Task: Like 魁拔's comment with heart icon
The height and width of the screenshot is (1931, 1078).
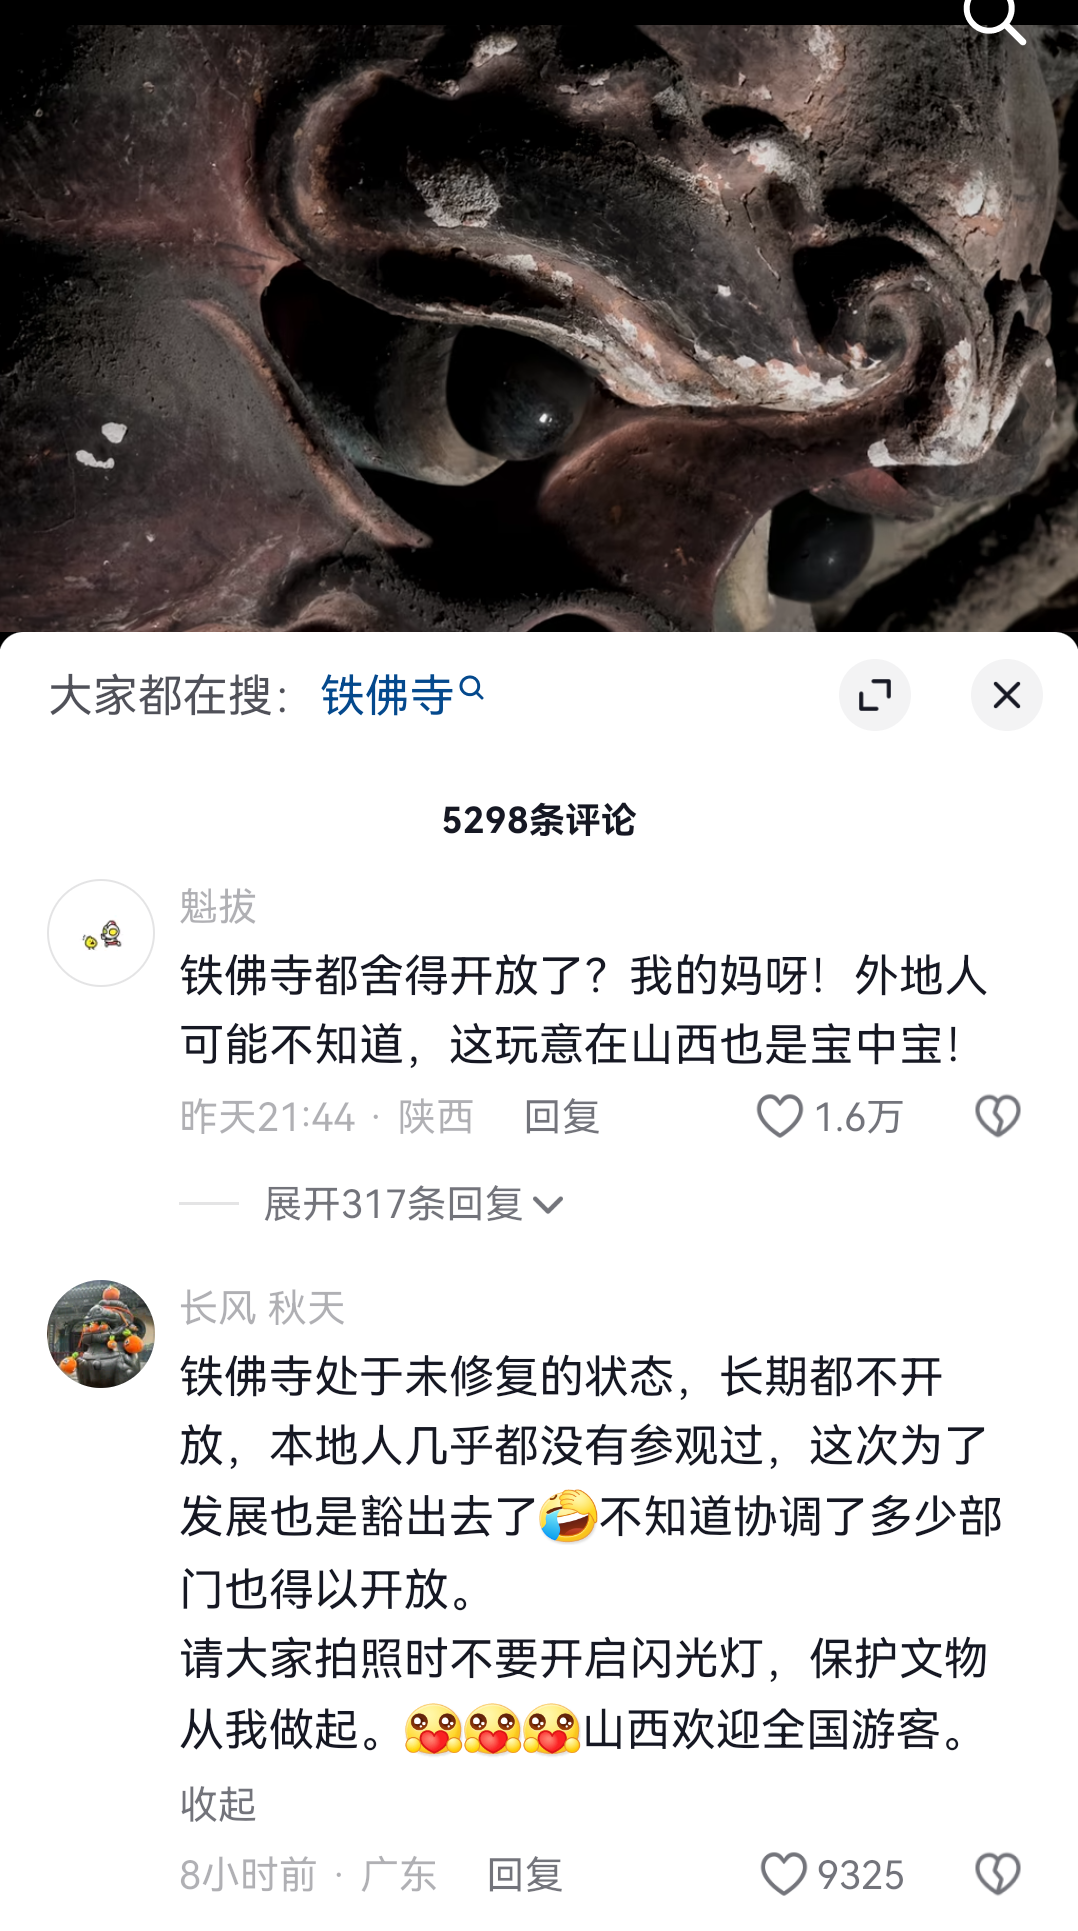Action: pyautogui.click(x=779, y=1116)
